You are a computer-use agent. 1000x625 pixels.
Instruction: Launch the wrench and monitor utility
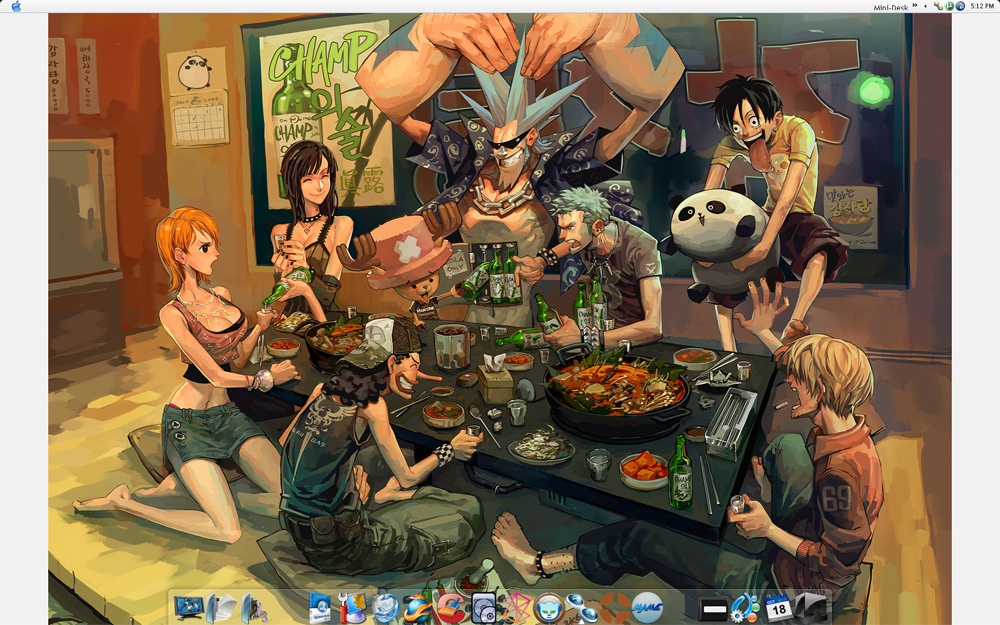pyautogui.click(x=352, y=607)
